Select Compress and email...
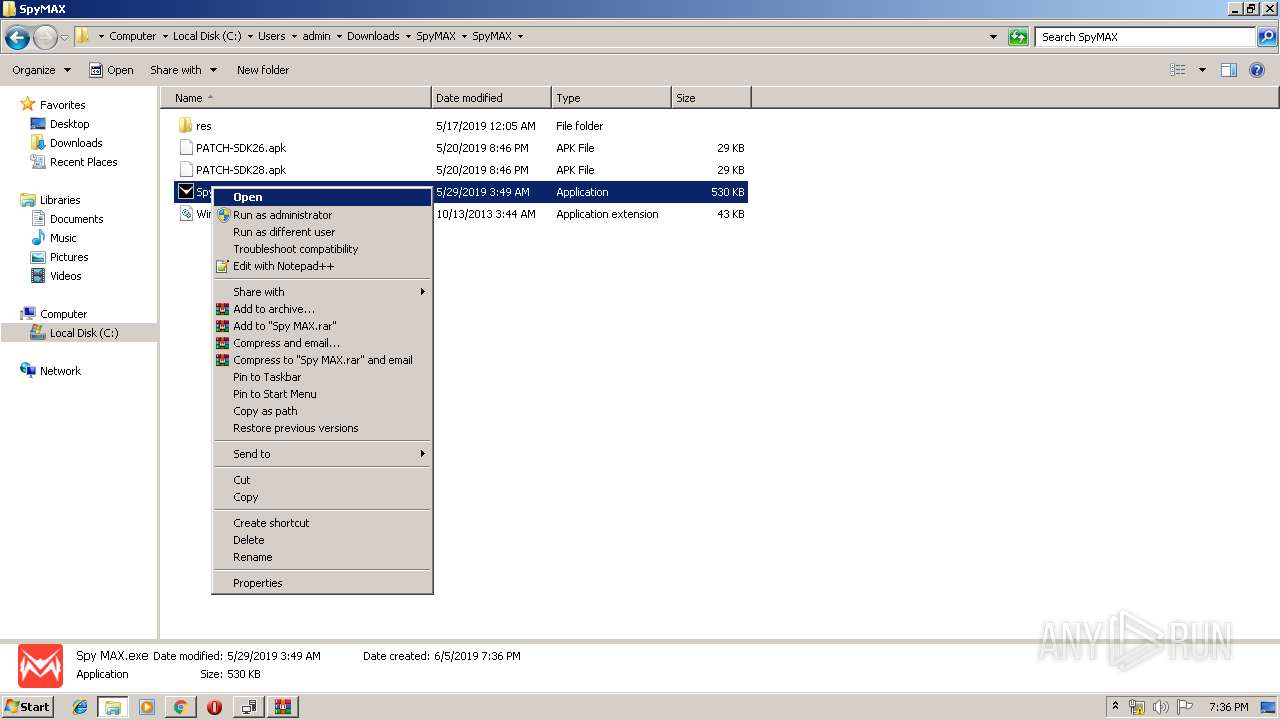 tap(322, 343)
